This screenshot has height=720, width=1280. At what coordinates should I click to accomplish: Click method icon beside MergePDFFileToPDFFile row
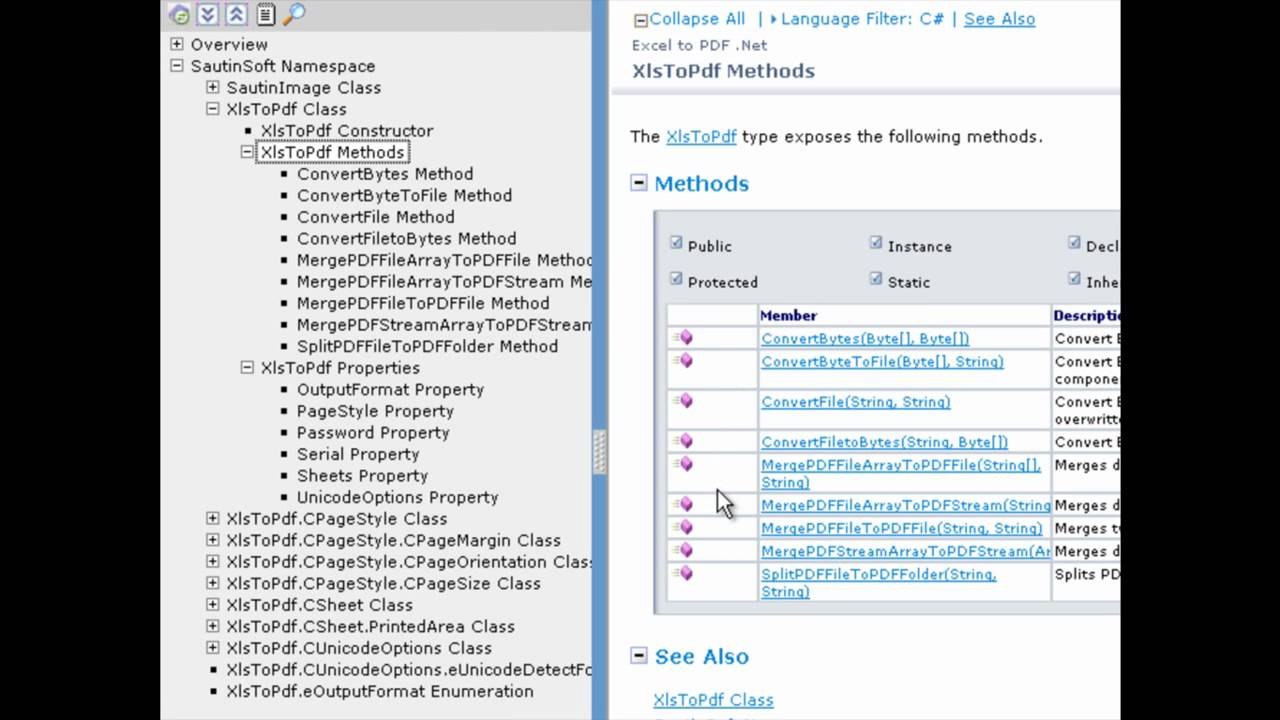(683, 527)
